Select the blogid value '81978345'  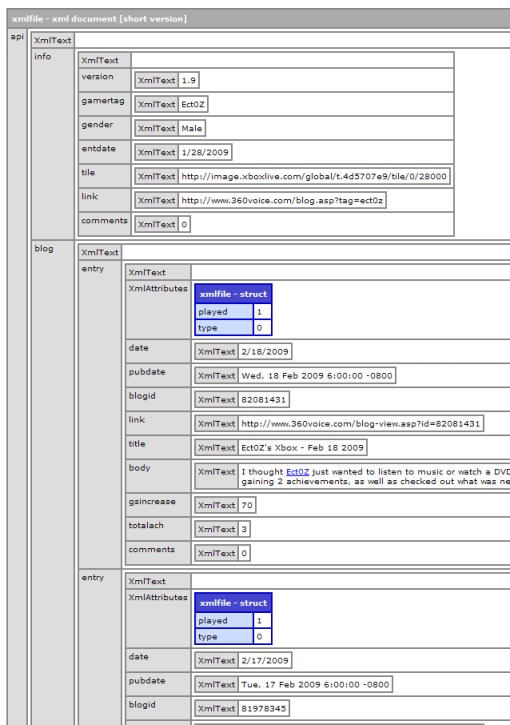click(264, 709)
